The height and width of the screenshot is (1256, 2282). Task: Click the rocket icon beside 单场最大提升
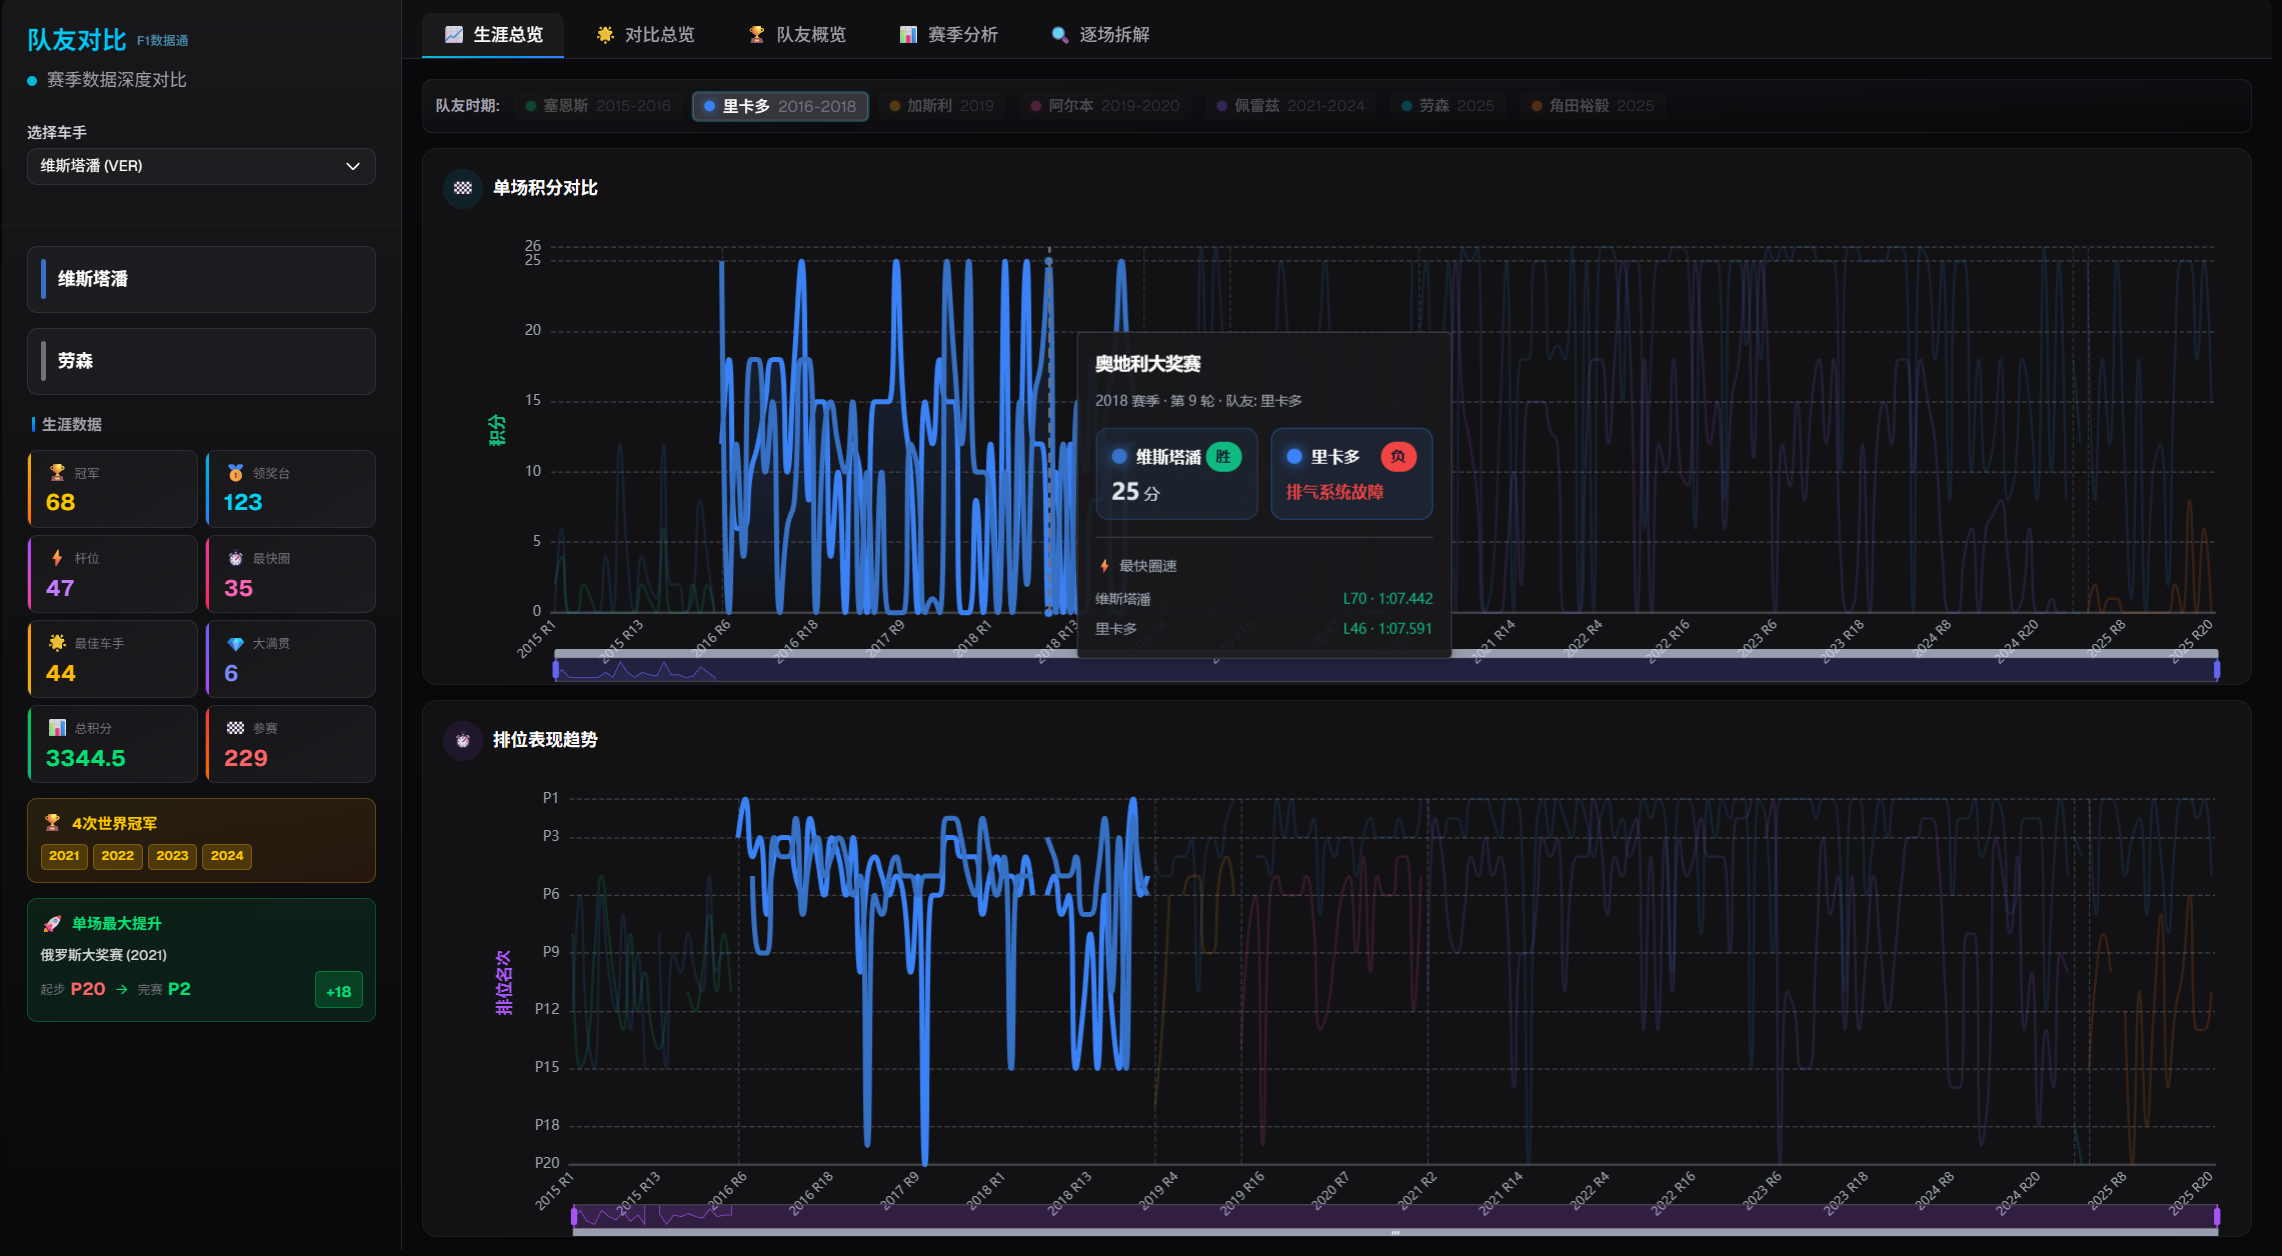52,923
